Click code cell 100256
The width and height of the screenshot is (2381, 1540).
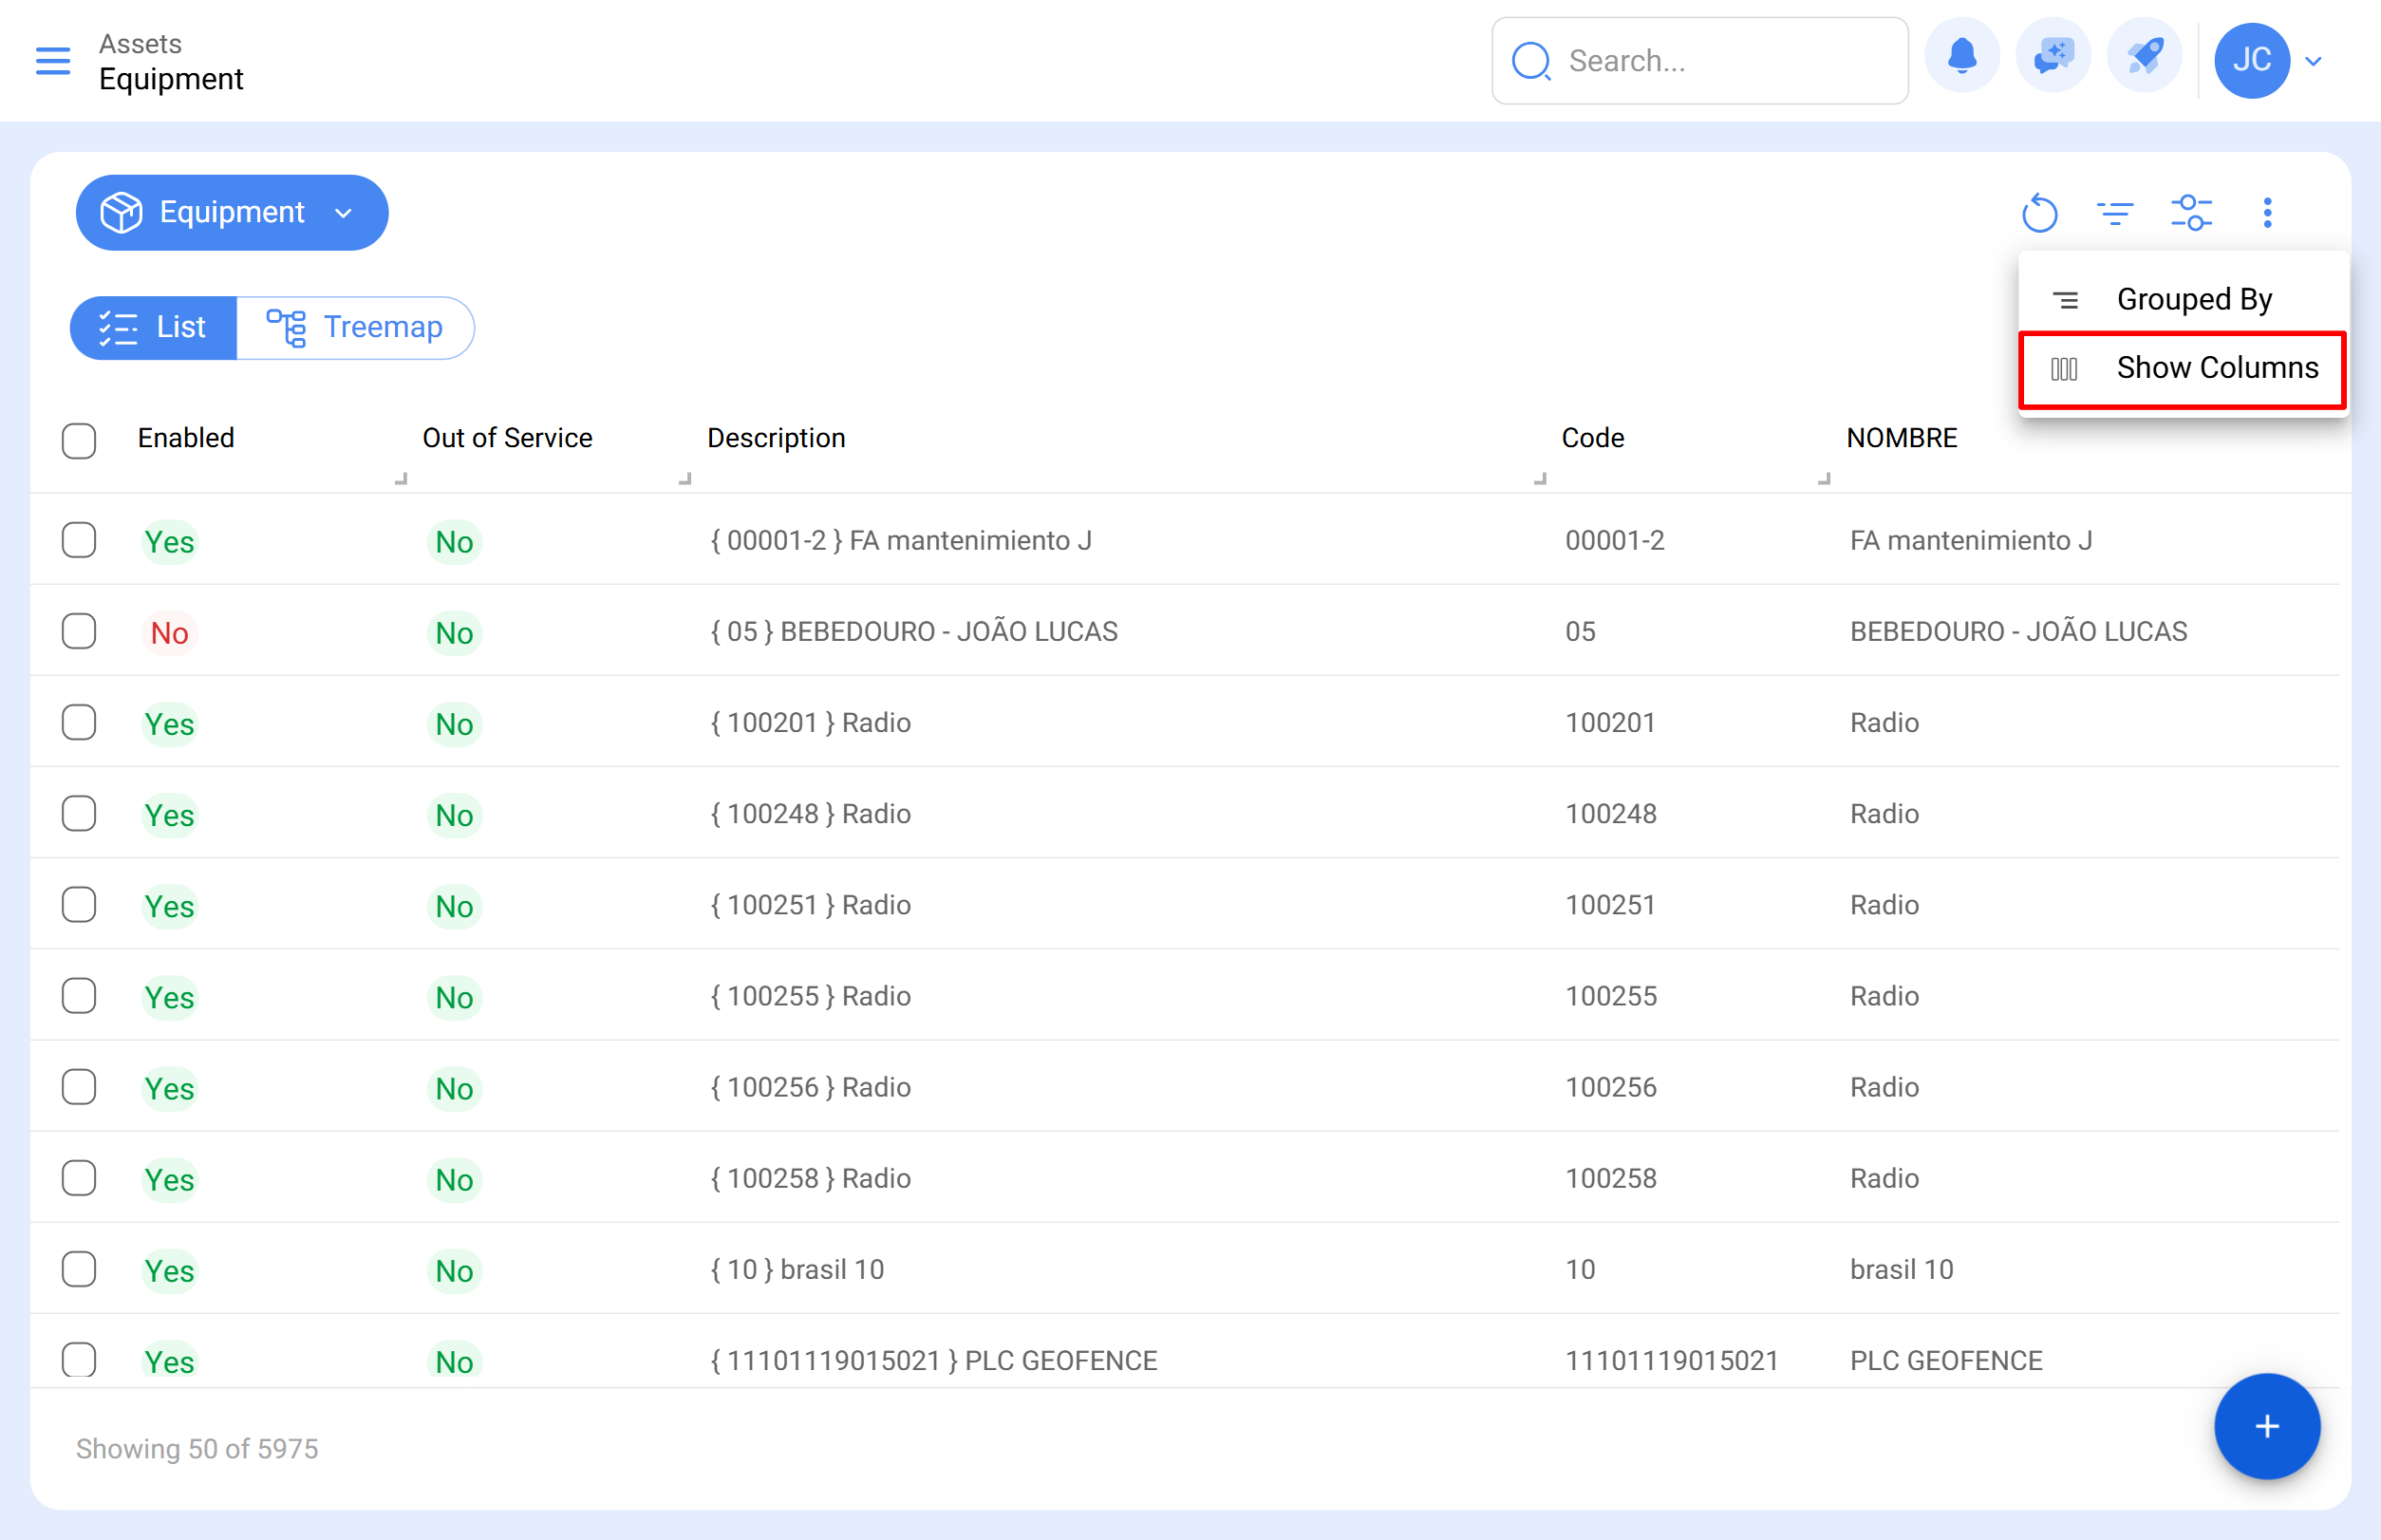coord(1611,1086)
